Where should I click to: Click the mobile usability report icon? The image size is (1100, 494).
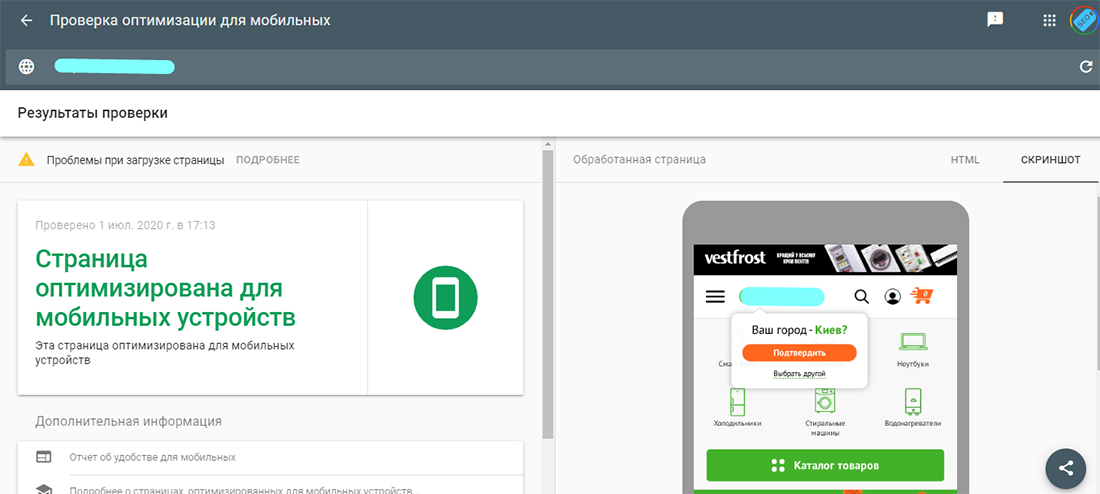pos(43,457)
